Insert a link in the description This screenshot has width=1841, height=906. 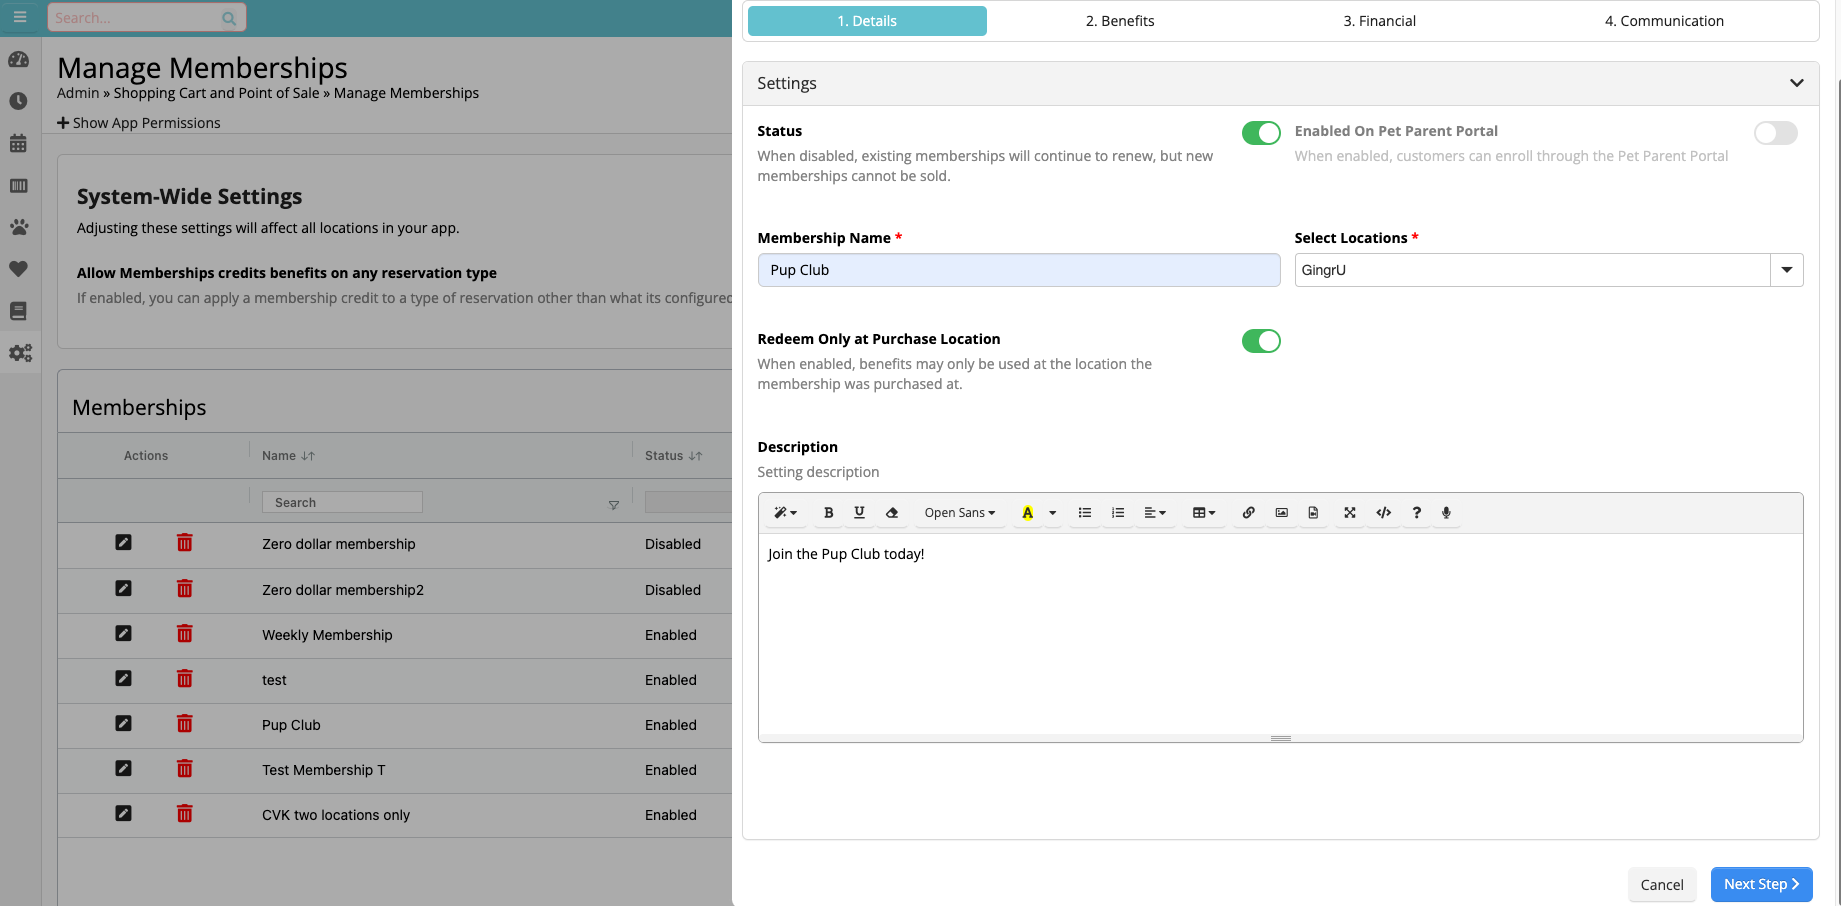[x=1248, y=513]
